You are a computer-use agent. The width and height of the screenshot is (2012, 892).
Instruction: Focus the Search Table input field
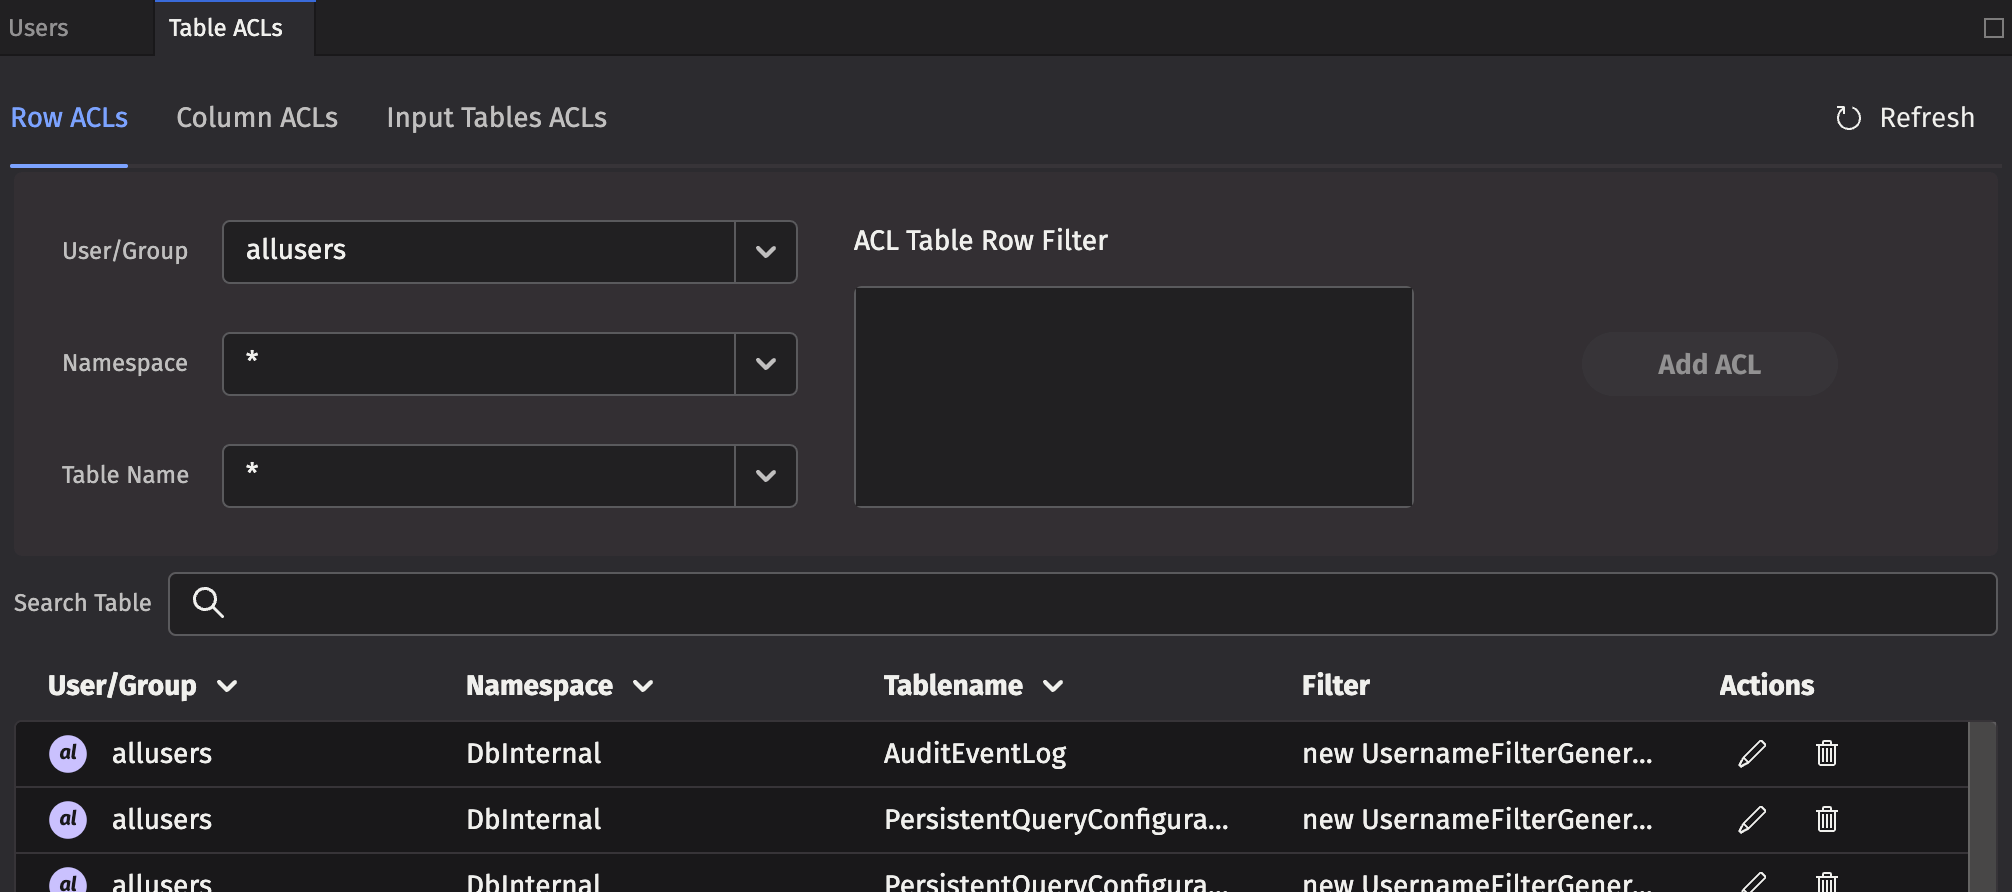1100,604
